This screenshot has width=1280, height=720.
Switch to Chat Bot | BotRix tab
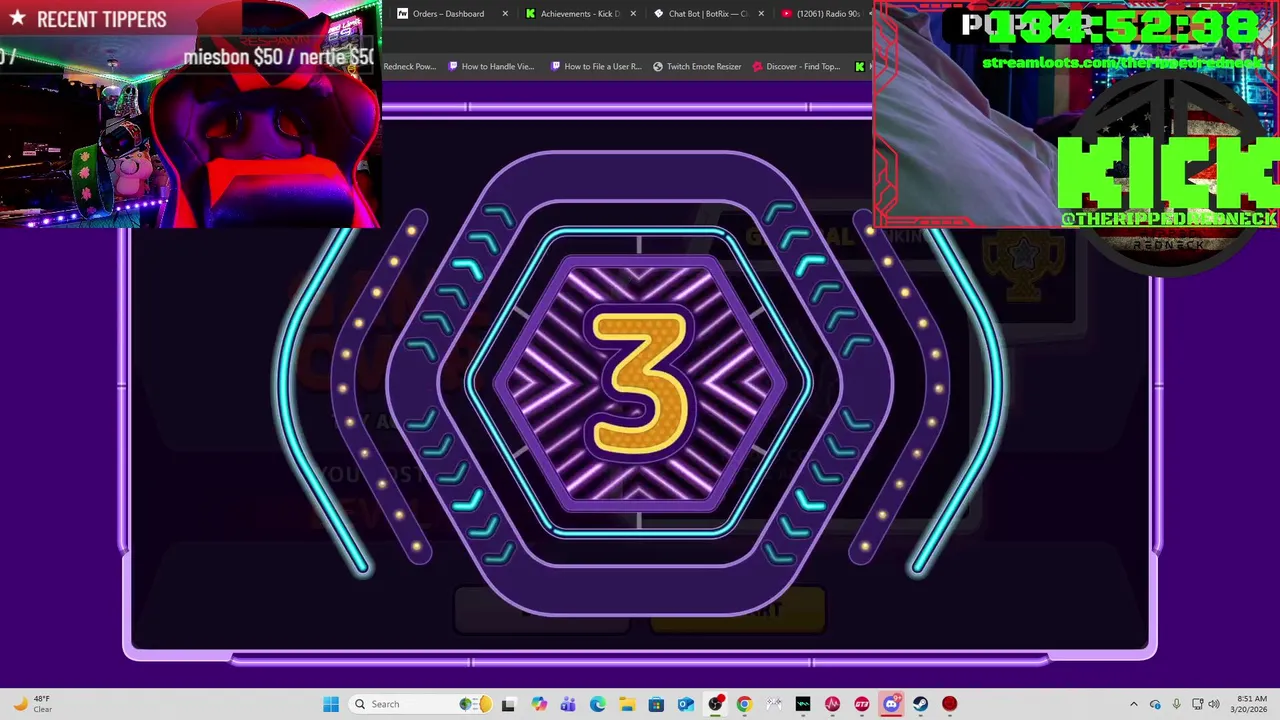[x=708, y=14]
